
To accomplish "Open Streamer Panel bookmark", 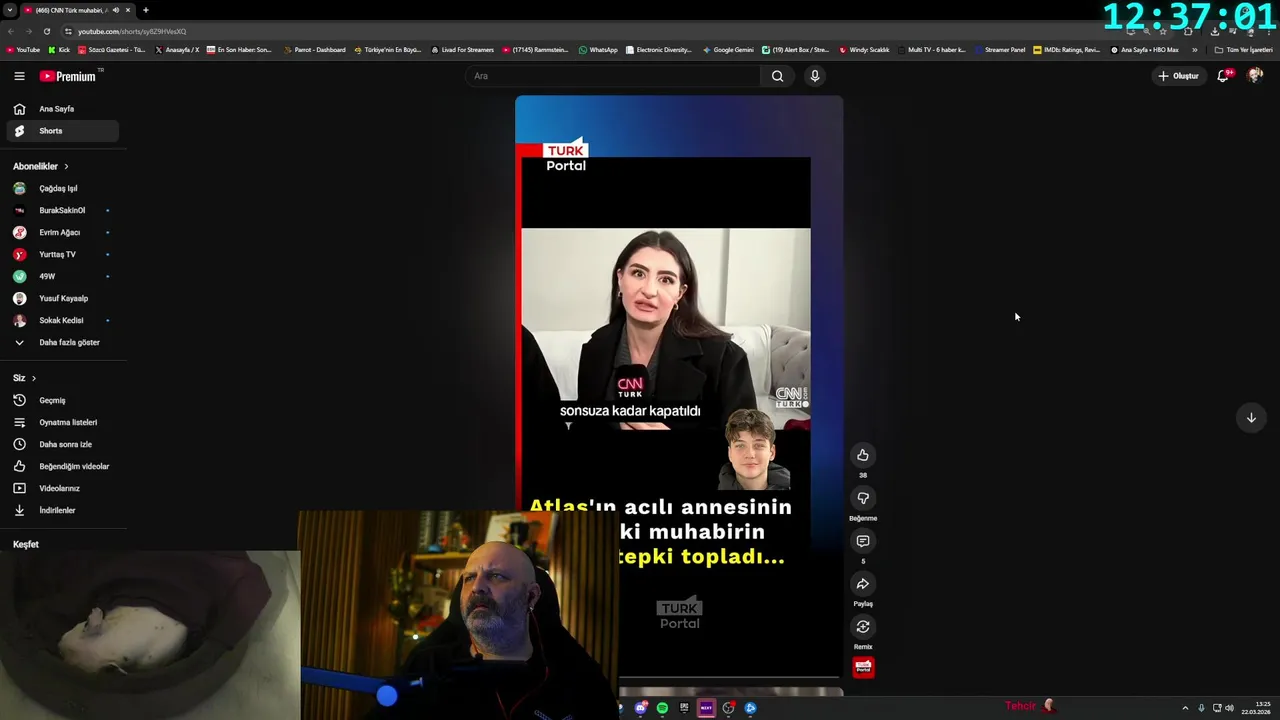I will pyautogui.click(x=1000, y=50).
